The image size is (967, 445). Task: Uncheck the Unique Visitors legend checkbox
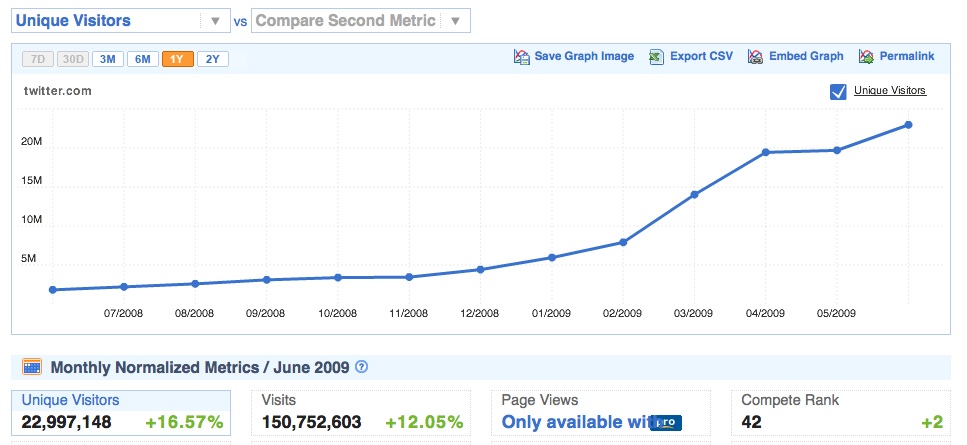(838, 91)
